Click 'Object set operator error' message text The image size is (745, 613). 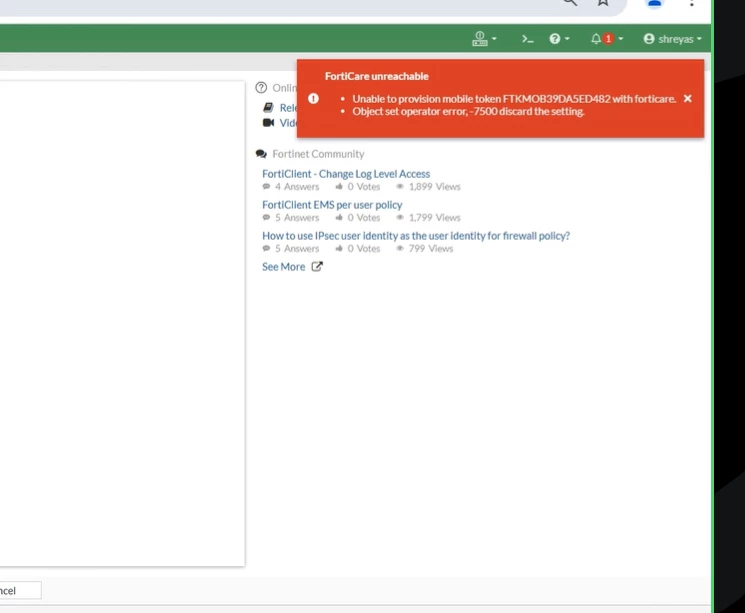[468, 111]
